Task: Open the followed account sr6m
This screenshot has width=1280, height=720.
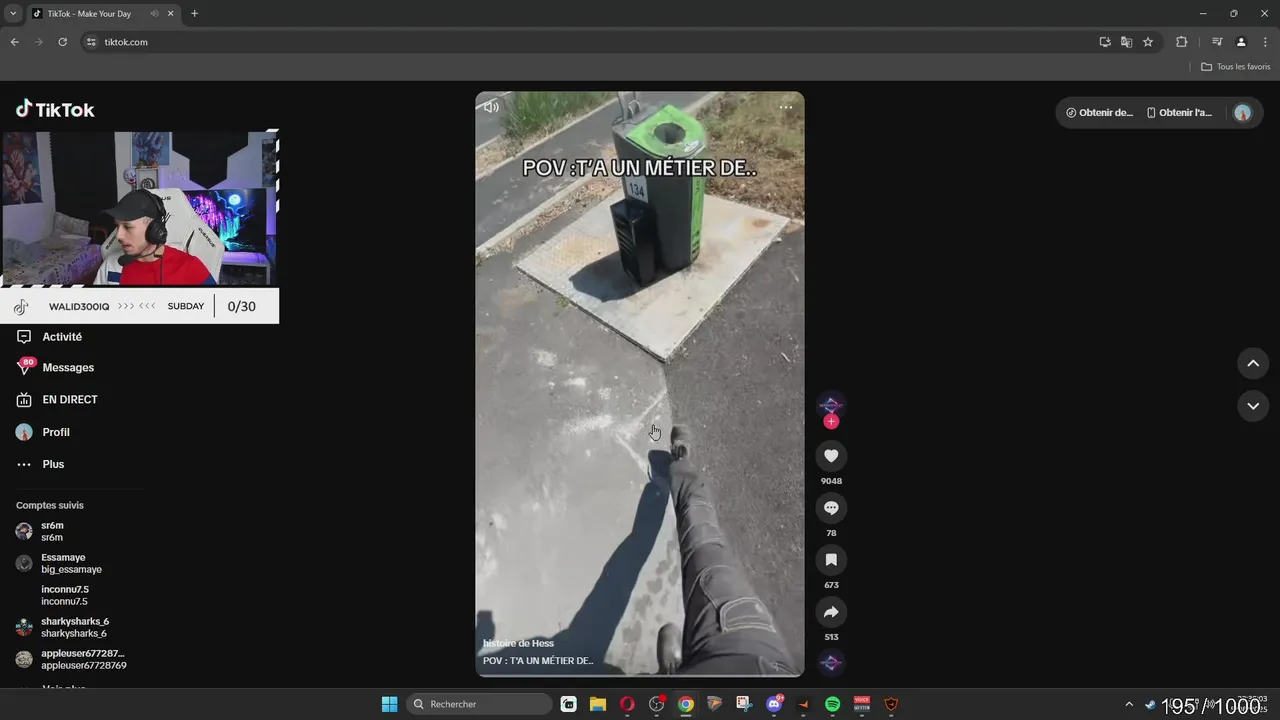Action: [x=52, y=531]
